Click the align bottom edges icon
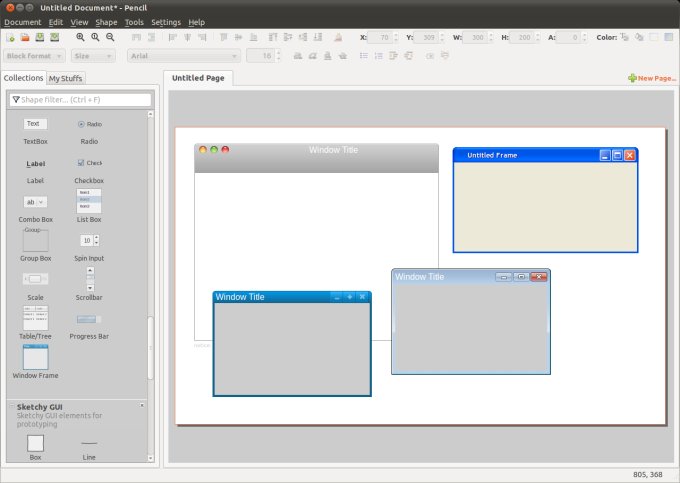 (254, 38)
